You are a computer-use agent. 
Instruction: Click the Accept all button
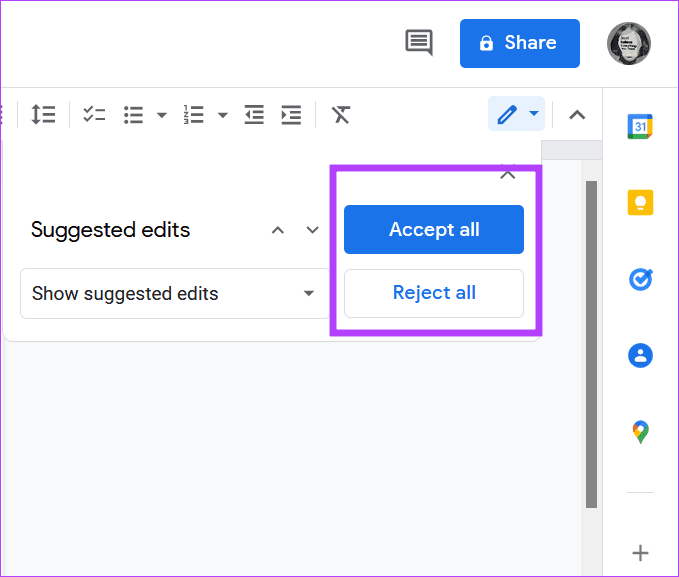434,230
